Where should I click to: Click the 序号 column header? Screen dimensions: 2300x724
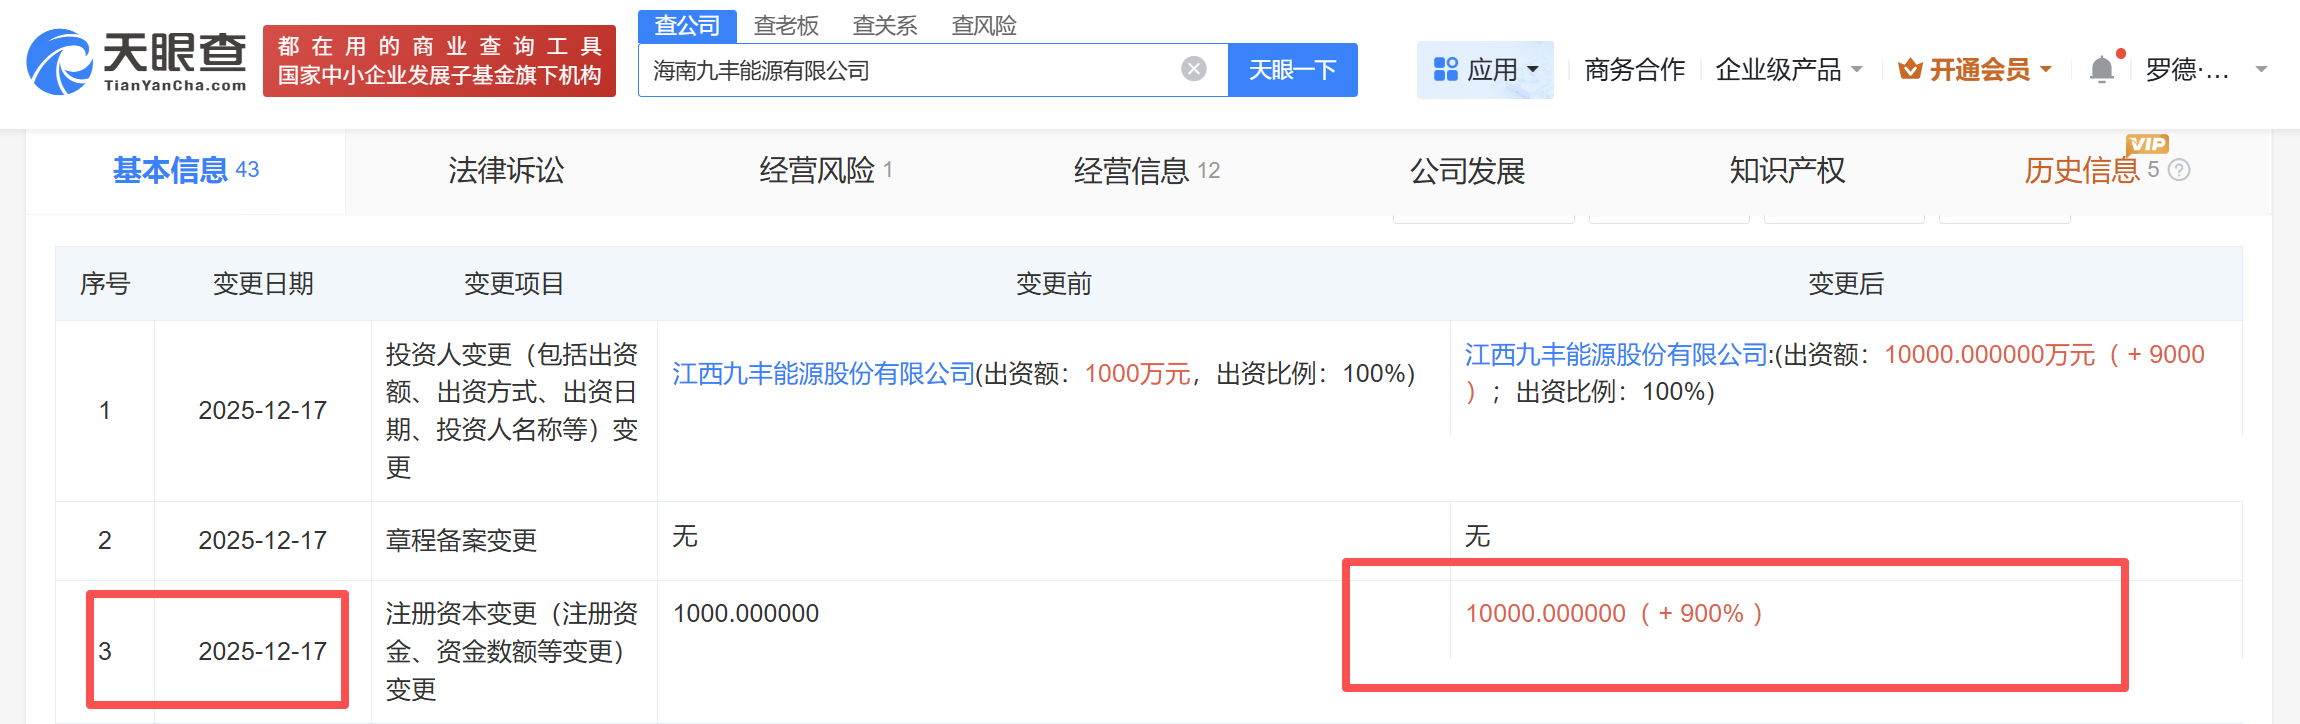tap(105, 284)
